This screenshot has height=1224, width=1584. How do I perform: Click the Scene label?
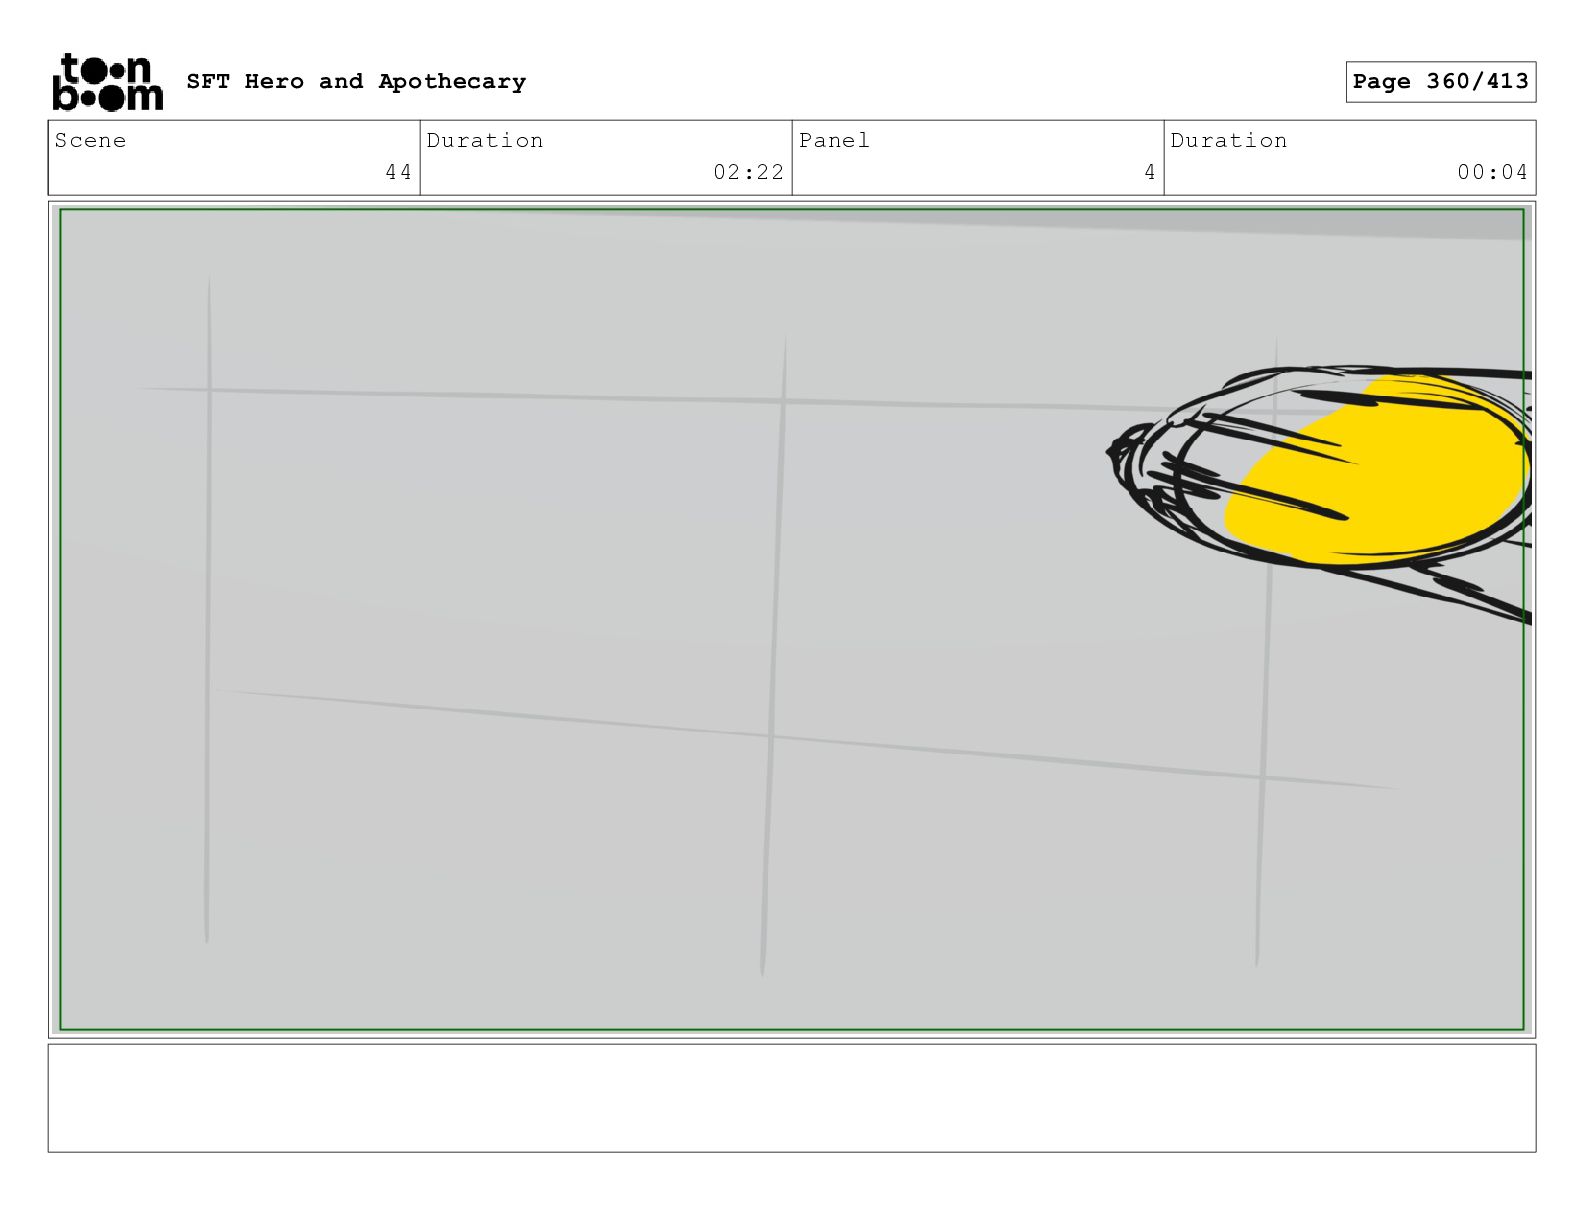pos(91,141)
